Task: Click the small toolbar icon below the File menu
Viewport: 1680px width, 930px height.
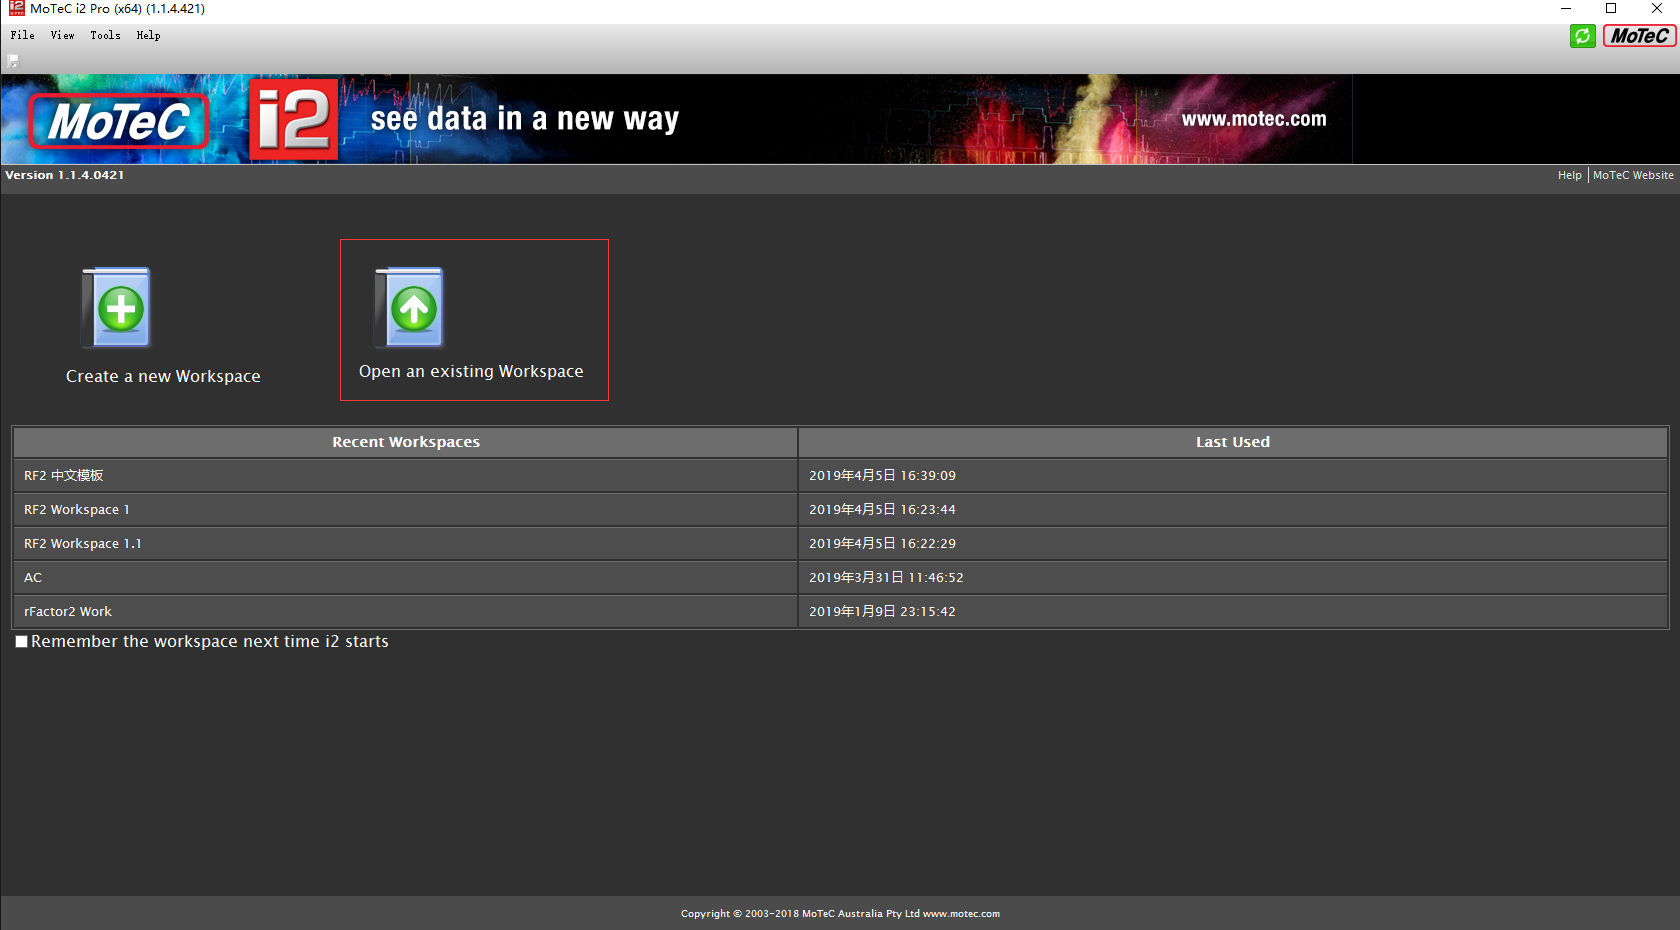Action: [x=12, y=61]
